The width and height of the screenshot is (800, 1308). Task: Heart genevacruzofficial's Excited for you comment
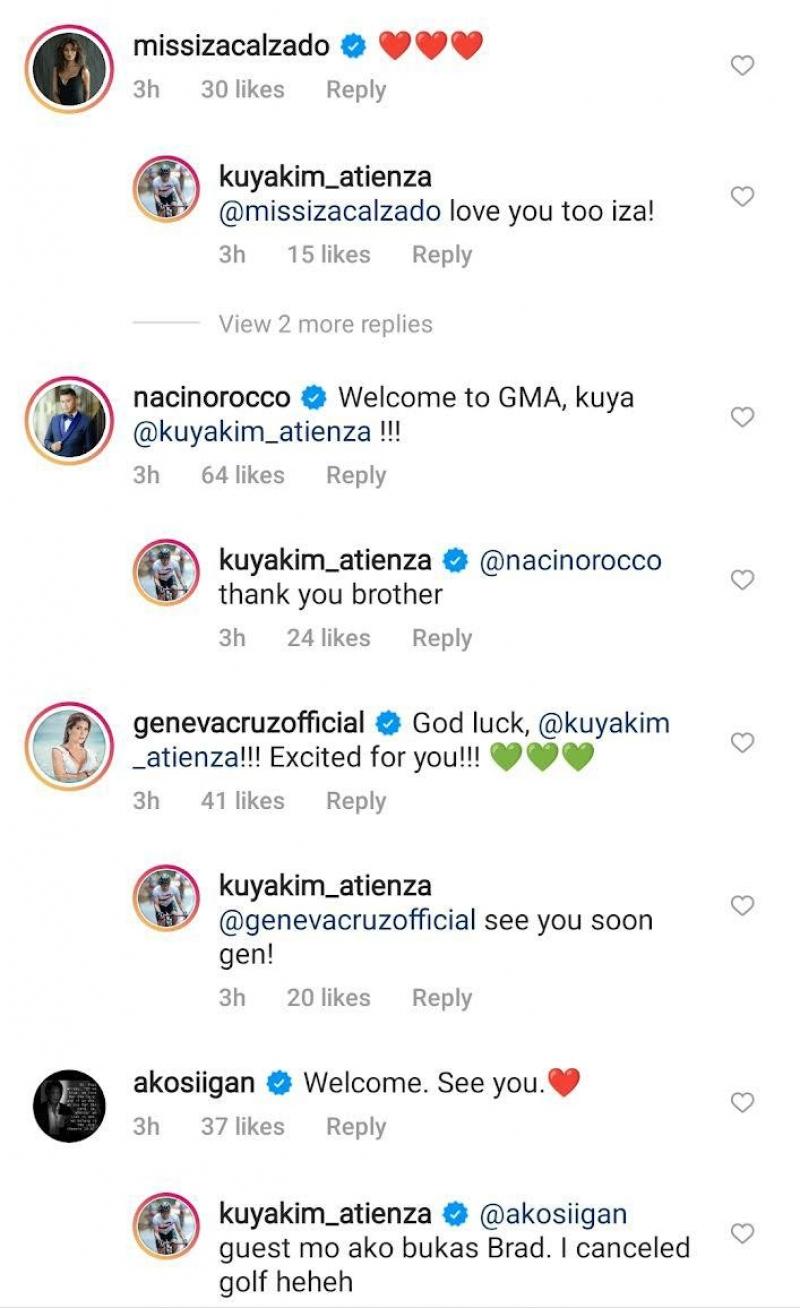[742, 743]
